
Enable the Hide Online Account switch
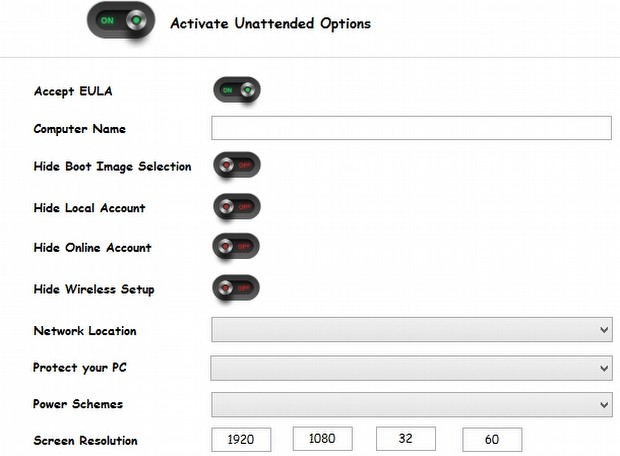coord(236,247)
